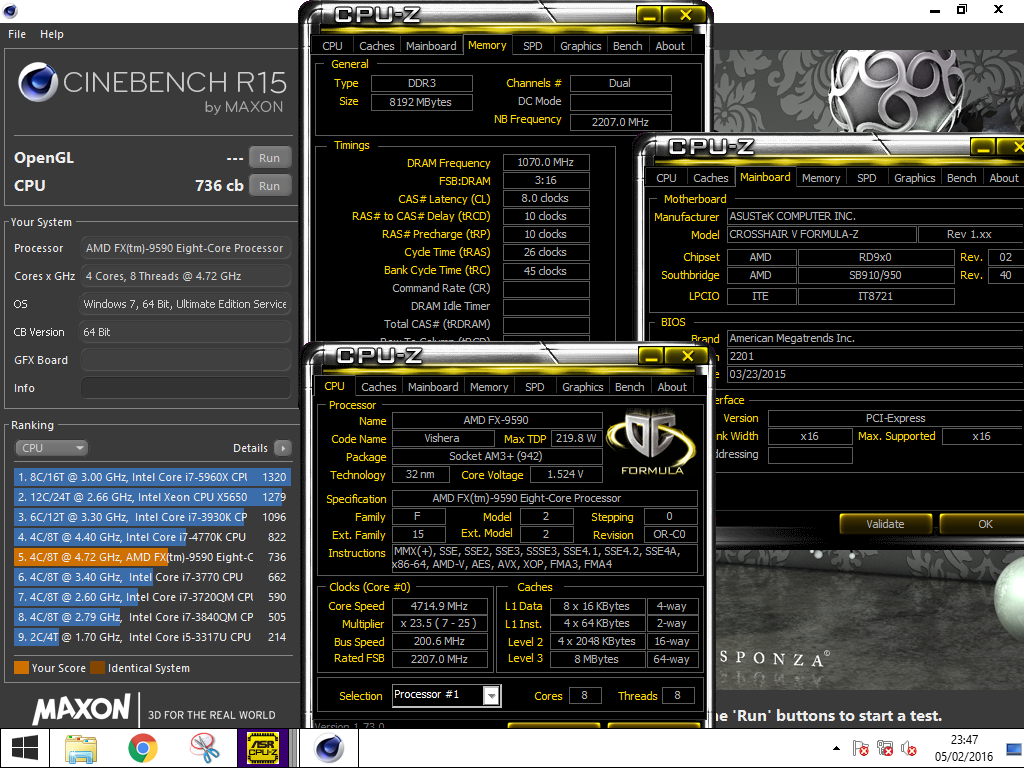Screen dimensions: 1024x768
Task: Click the GFX Board field
Action: pos(185,360)
